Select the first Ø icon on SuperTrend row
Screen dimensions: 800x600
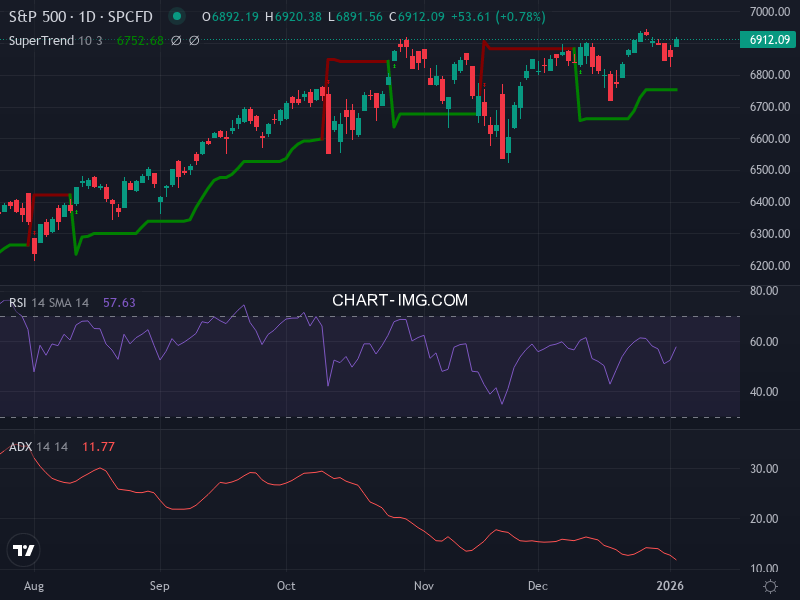176,41
